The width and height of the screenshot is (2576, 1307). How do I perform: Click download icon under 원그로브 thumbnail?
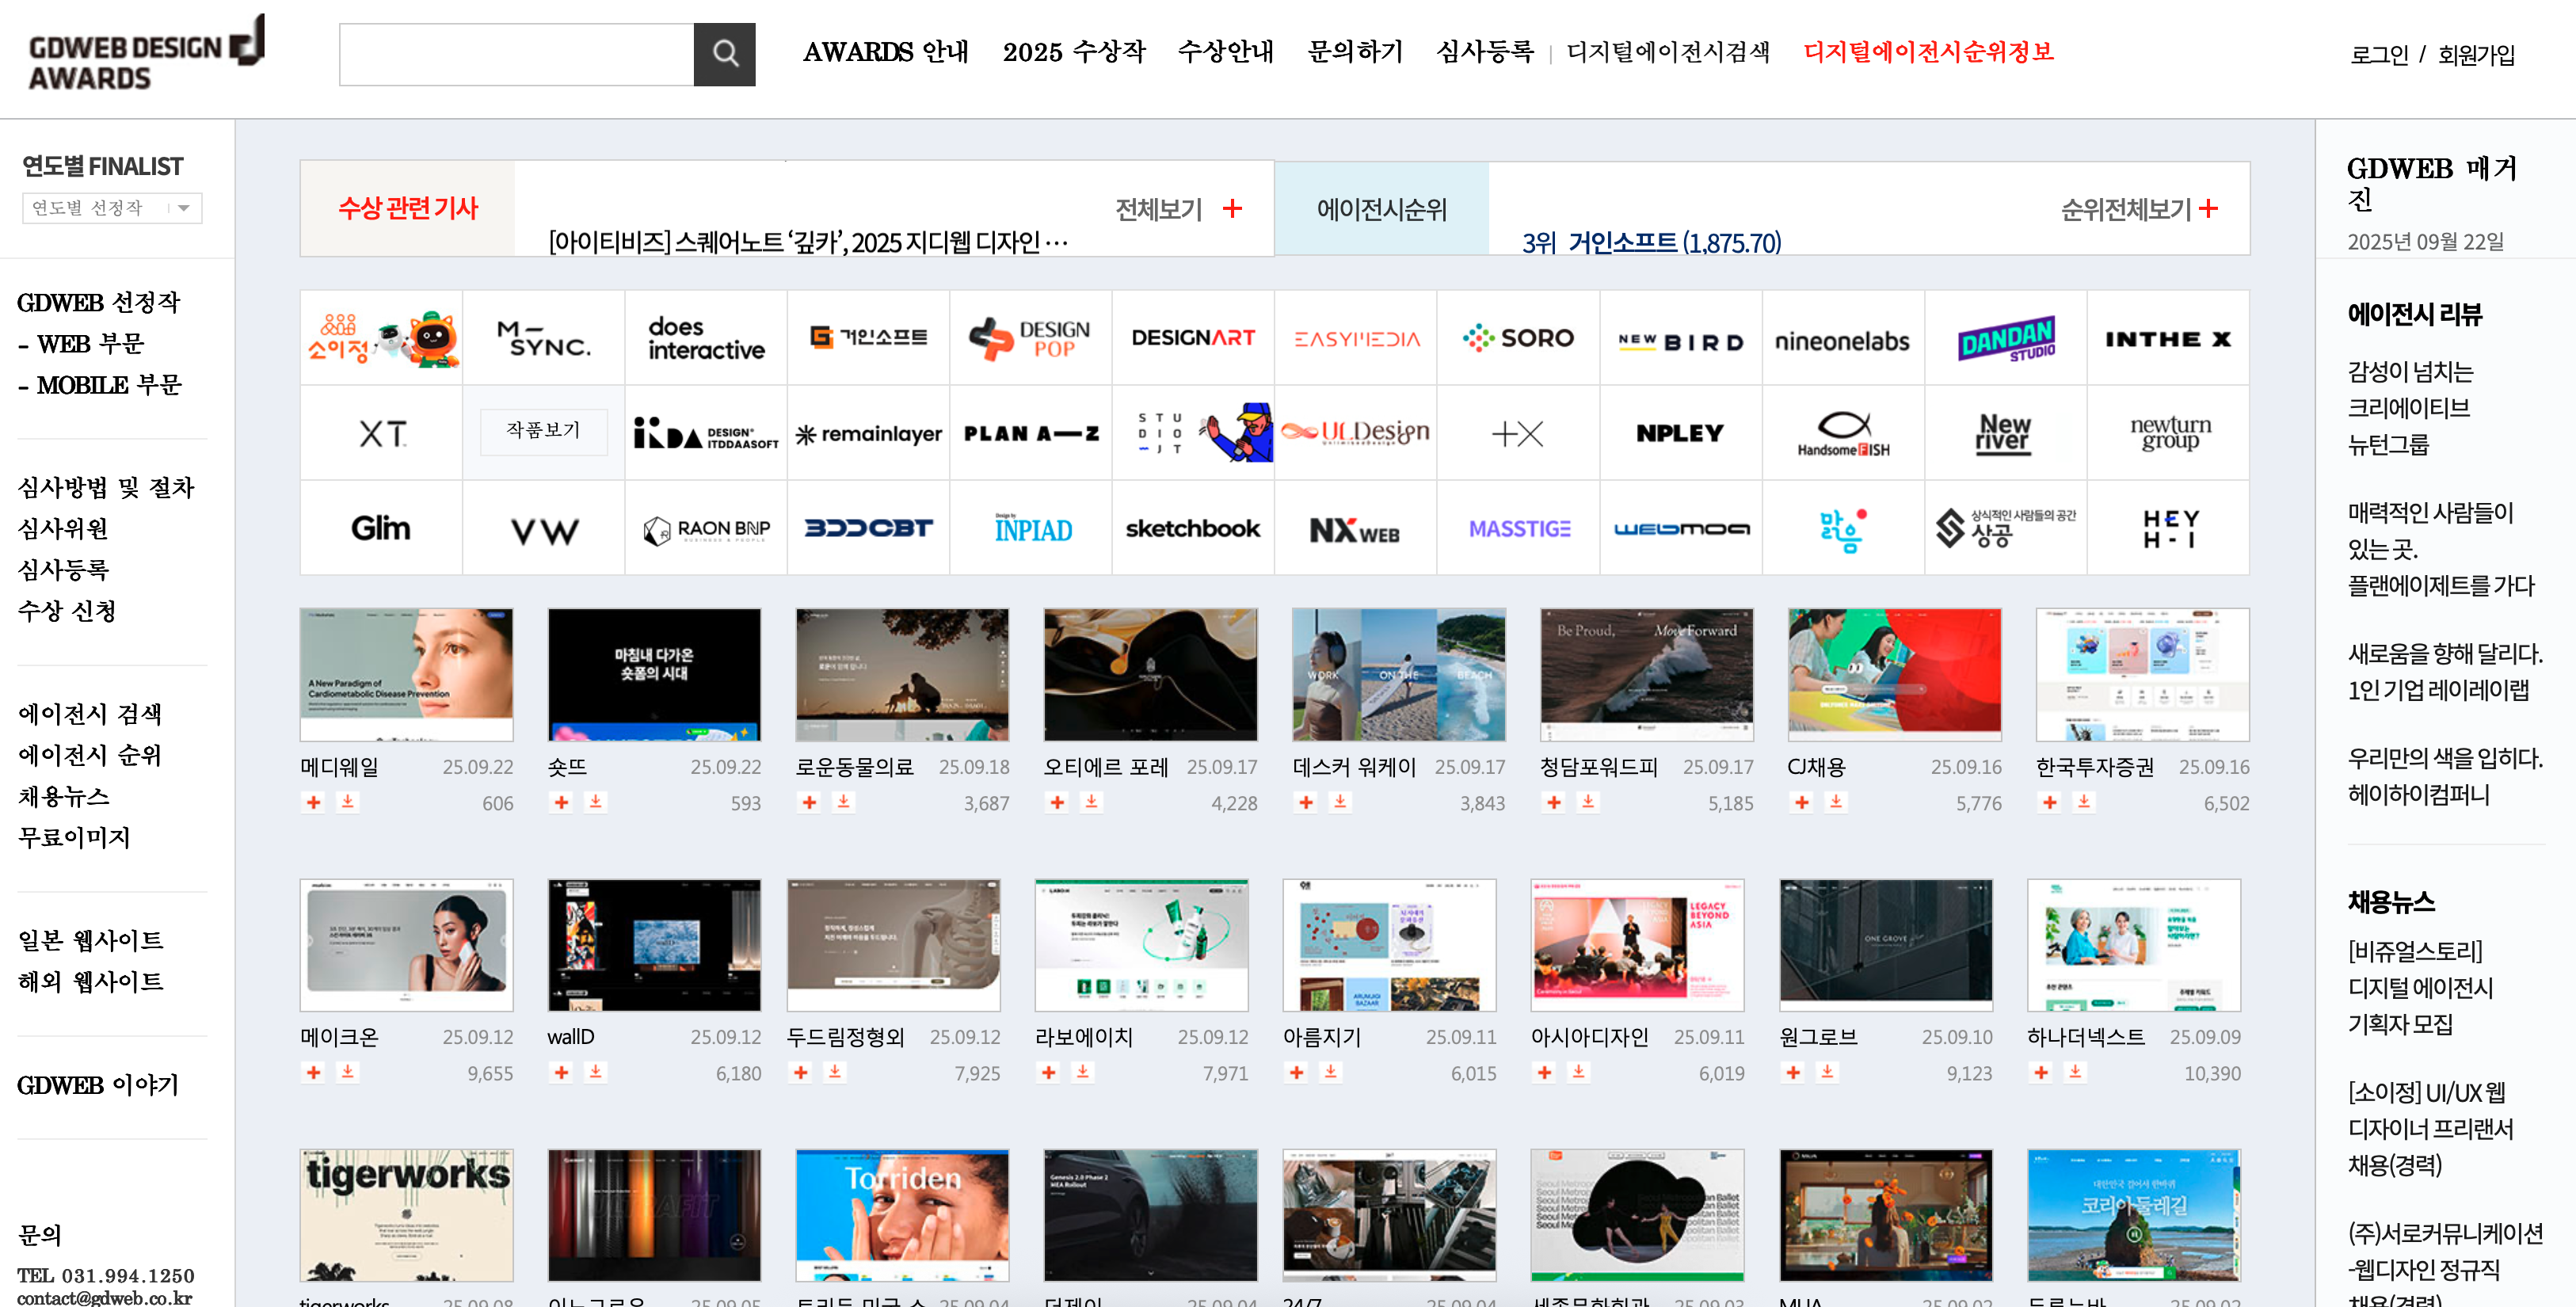pos(1827,1072)
